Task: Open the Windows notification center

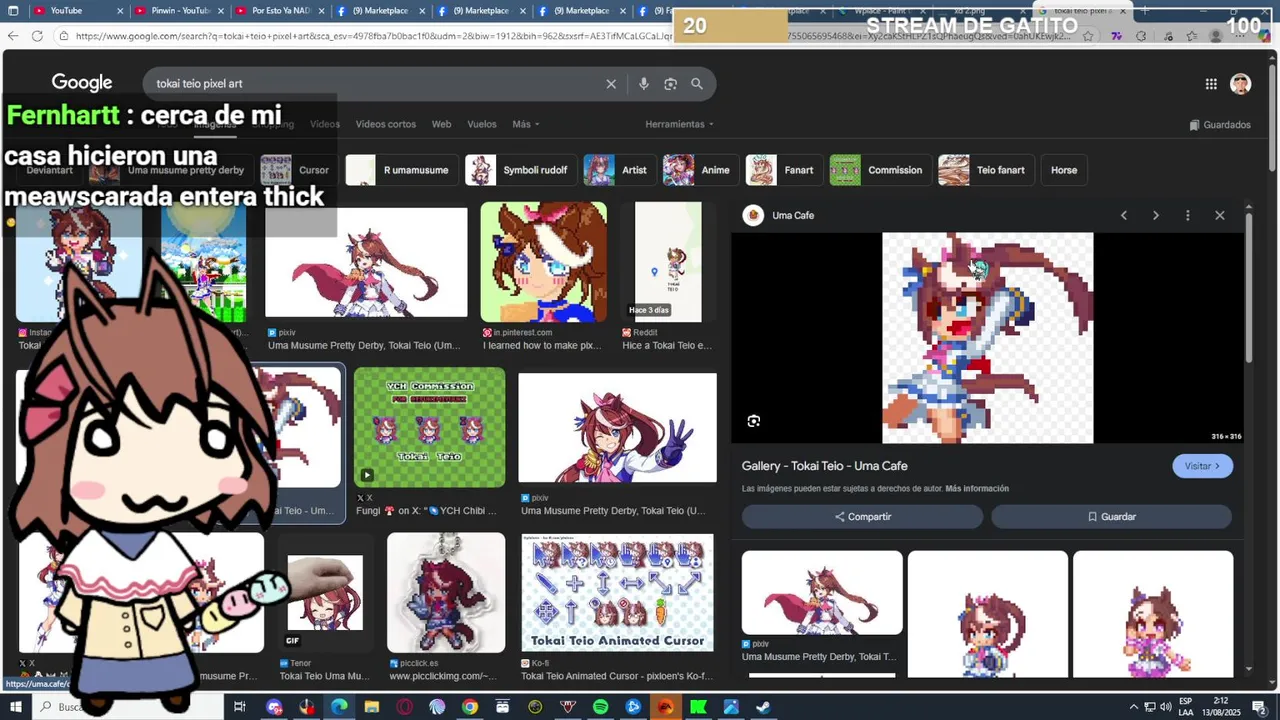Action: [1259, 707]
